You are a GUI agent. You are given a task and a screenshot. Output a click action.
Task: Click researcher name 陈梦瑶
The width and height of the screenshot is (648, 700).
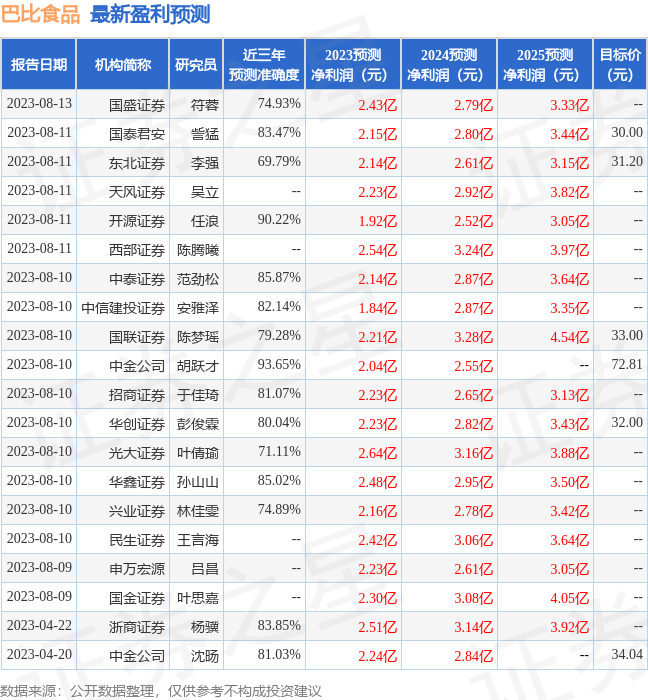coord(198,338)
